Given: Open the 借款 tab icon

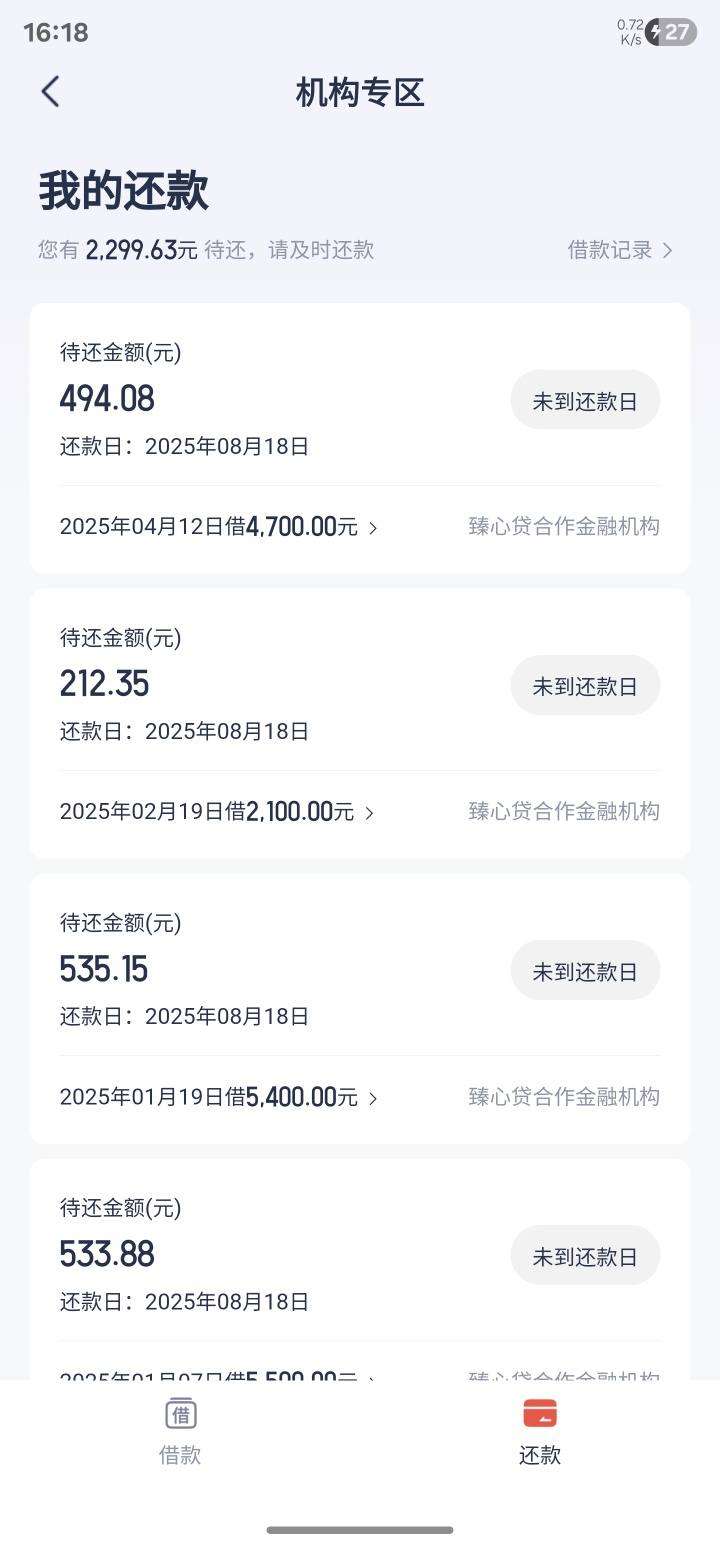Looking at the screenshot, I should pyautogui.click(x=180, y=1414).
